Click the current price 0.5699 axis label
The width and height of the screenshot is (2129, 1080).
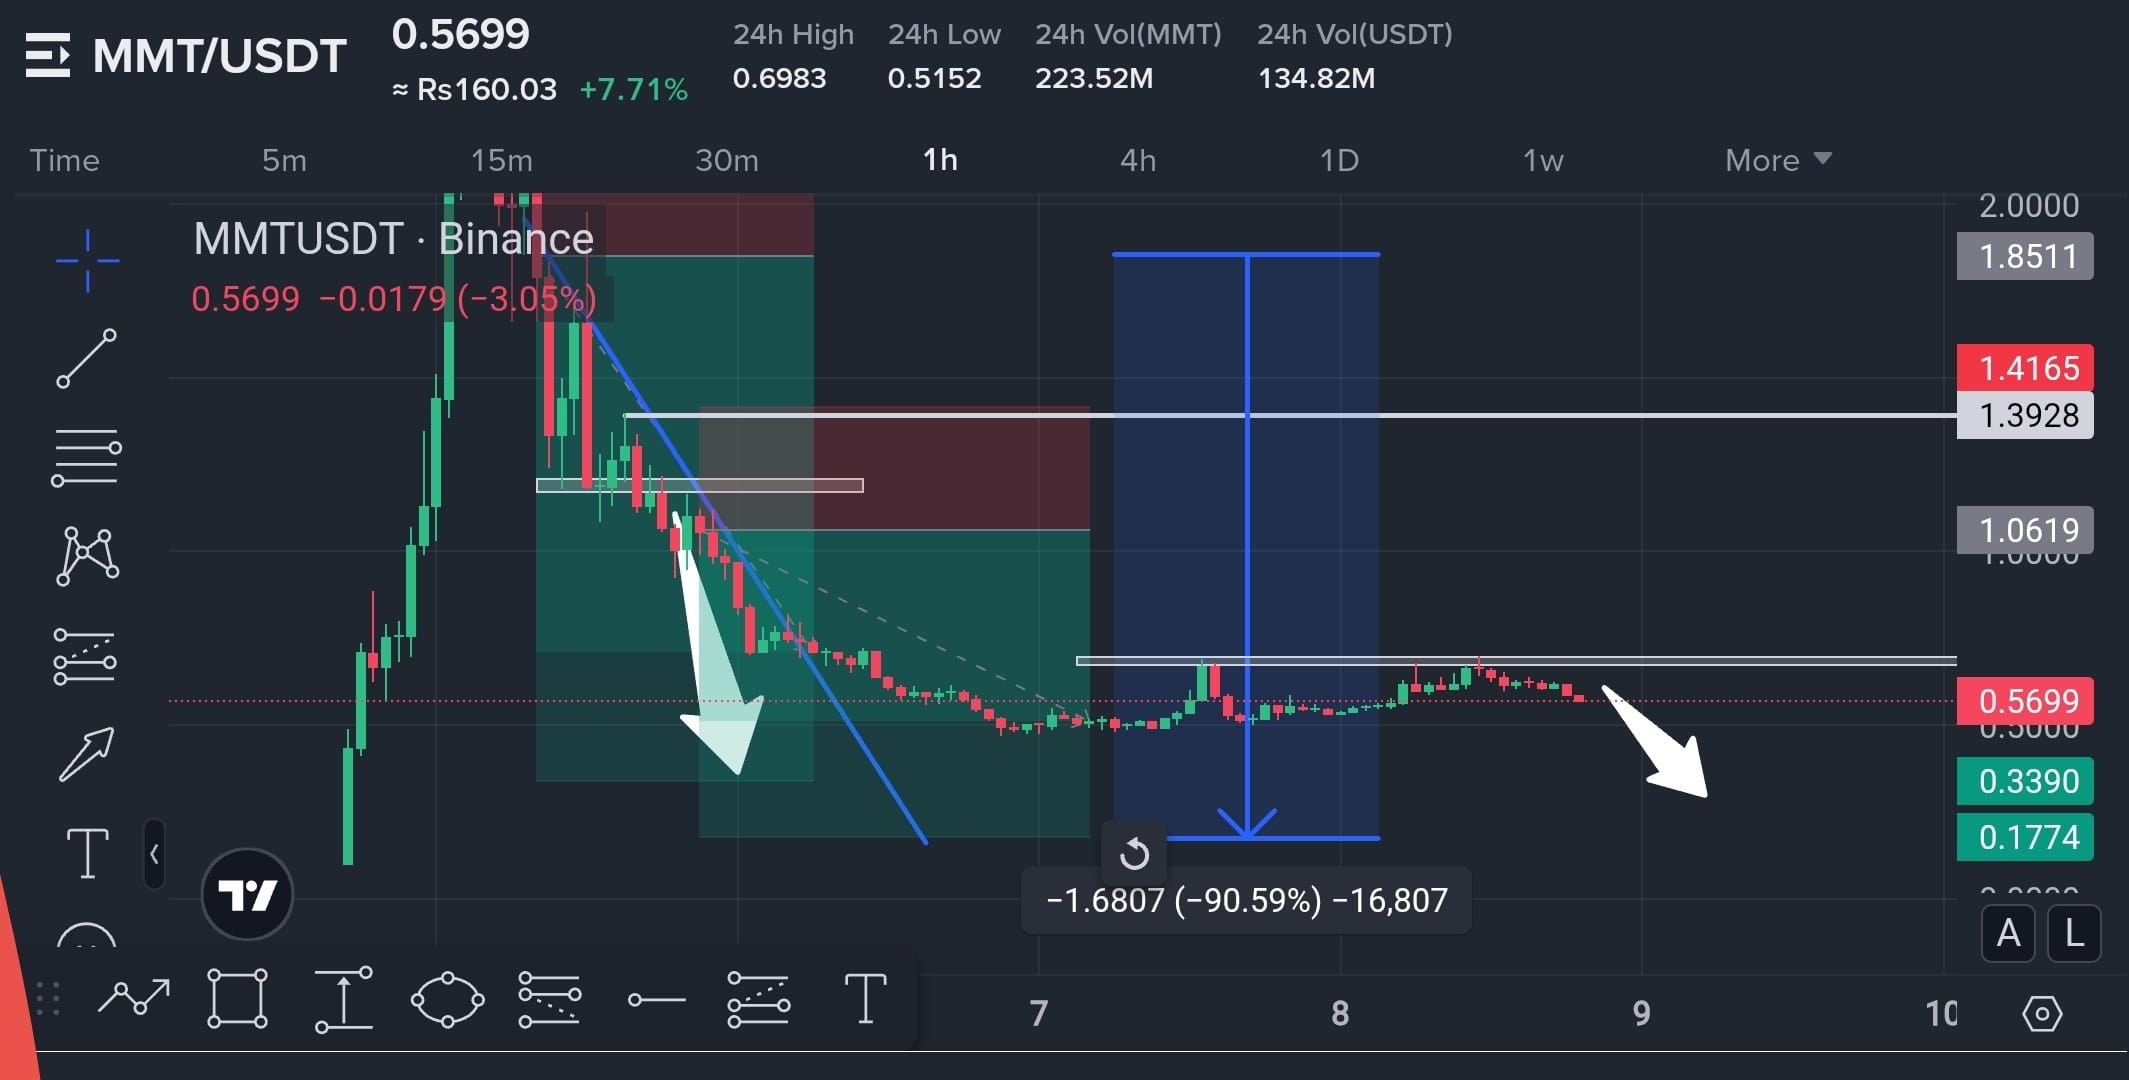2025,701
